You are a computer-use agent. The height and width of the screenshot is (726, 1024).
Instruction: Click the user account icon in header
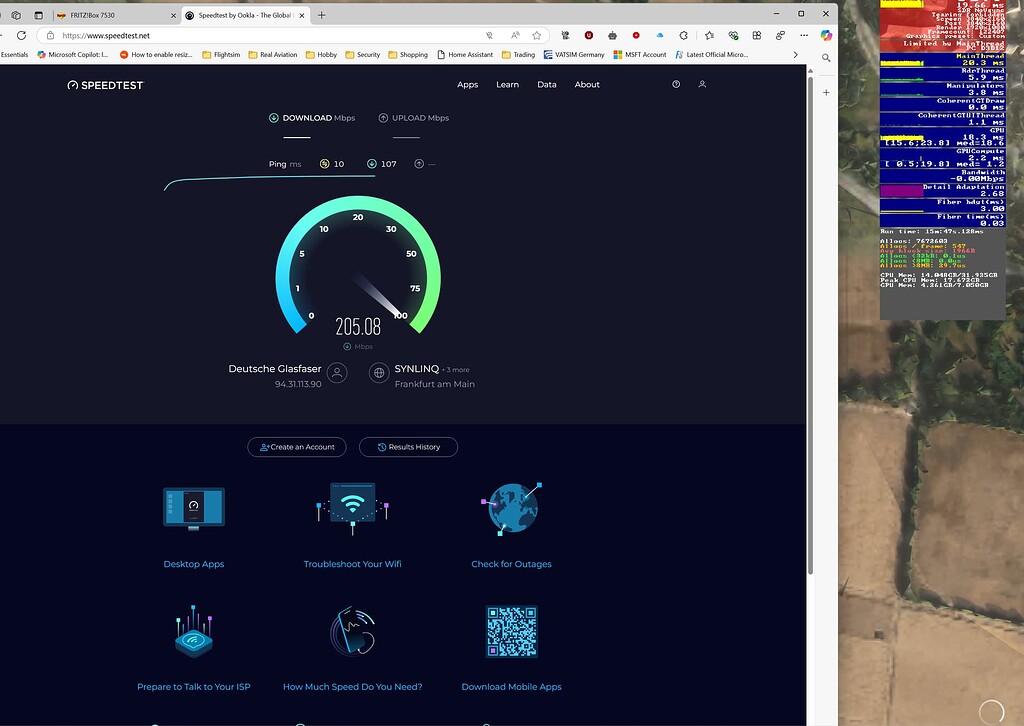702,85
